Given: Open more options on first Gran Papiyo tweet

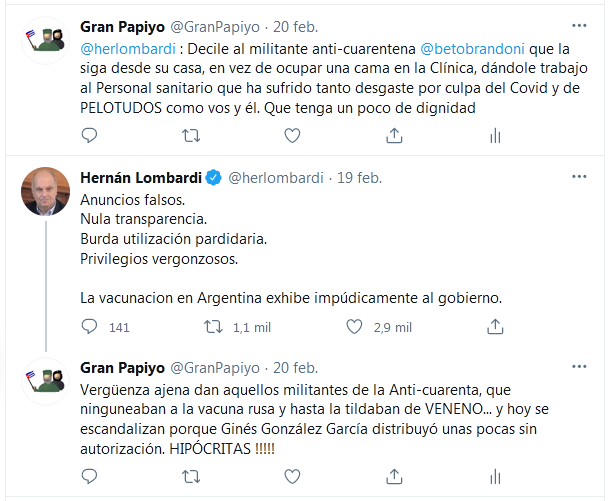Looking at the screenshot, I should point(579,24).
